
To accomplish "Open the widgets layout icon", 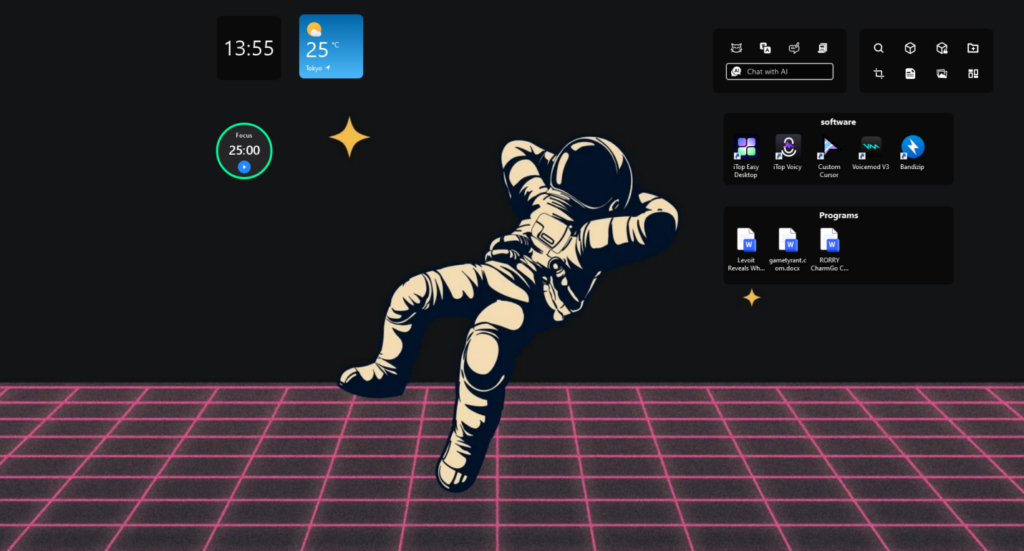I will point(972,73).
